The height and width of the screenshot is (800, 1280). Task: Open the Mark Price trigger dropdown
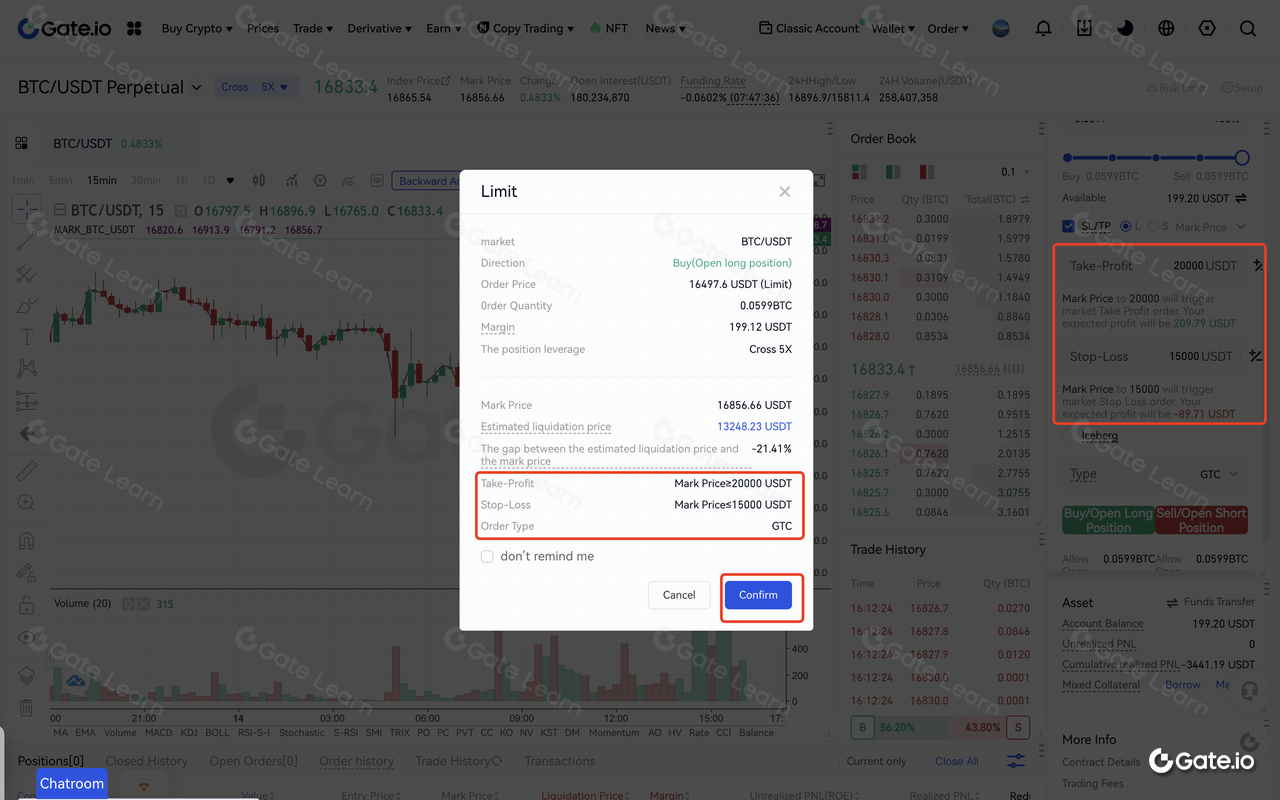click(x=1210, y=227)
